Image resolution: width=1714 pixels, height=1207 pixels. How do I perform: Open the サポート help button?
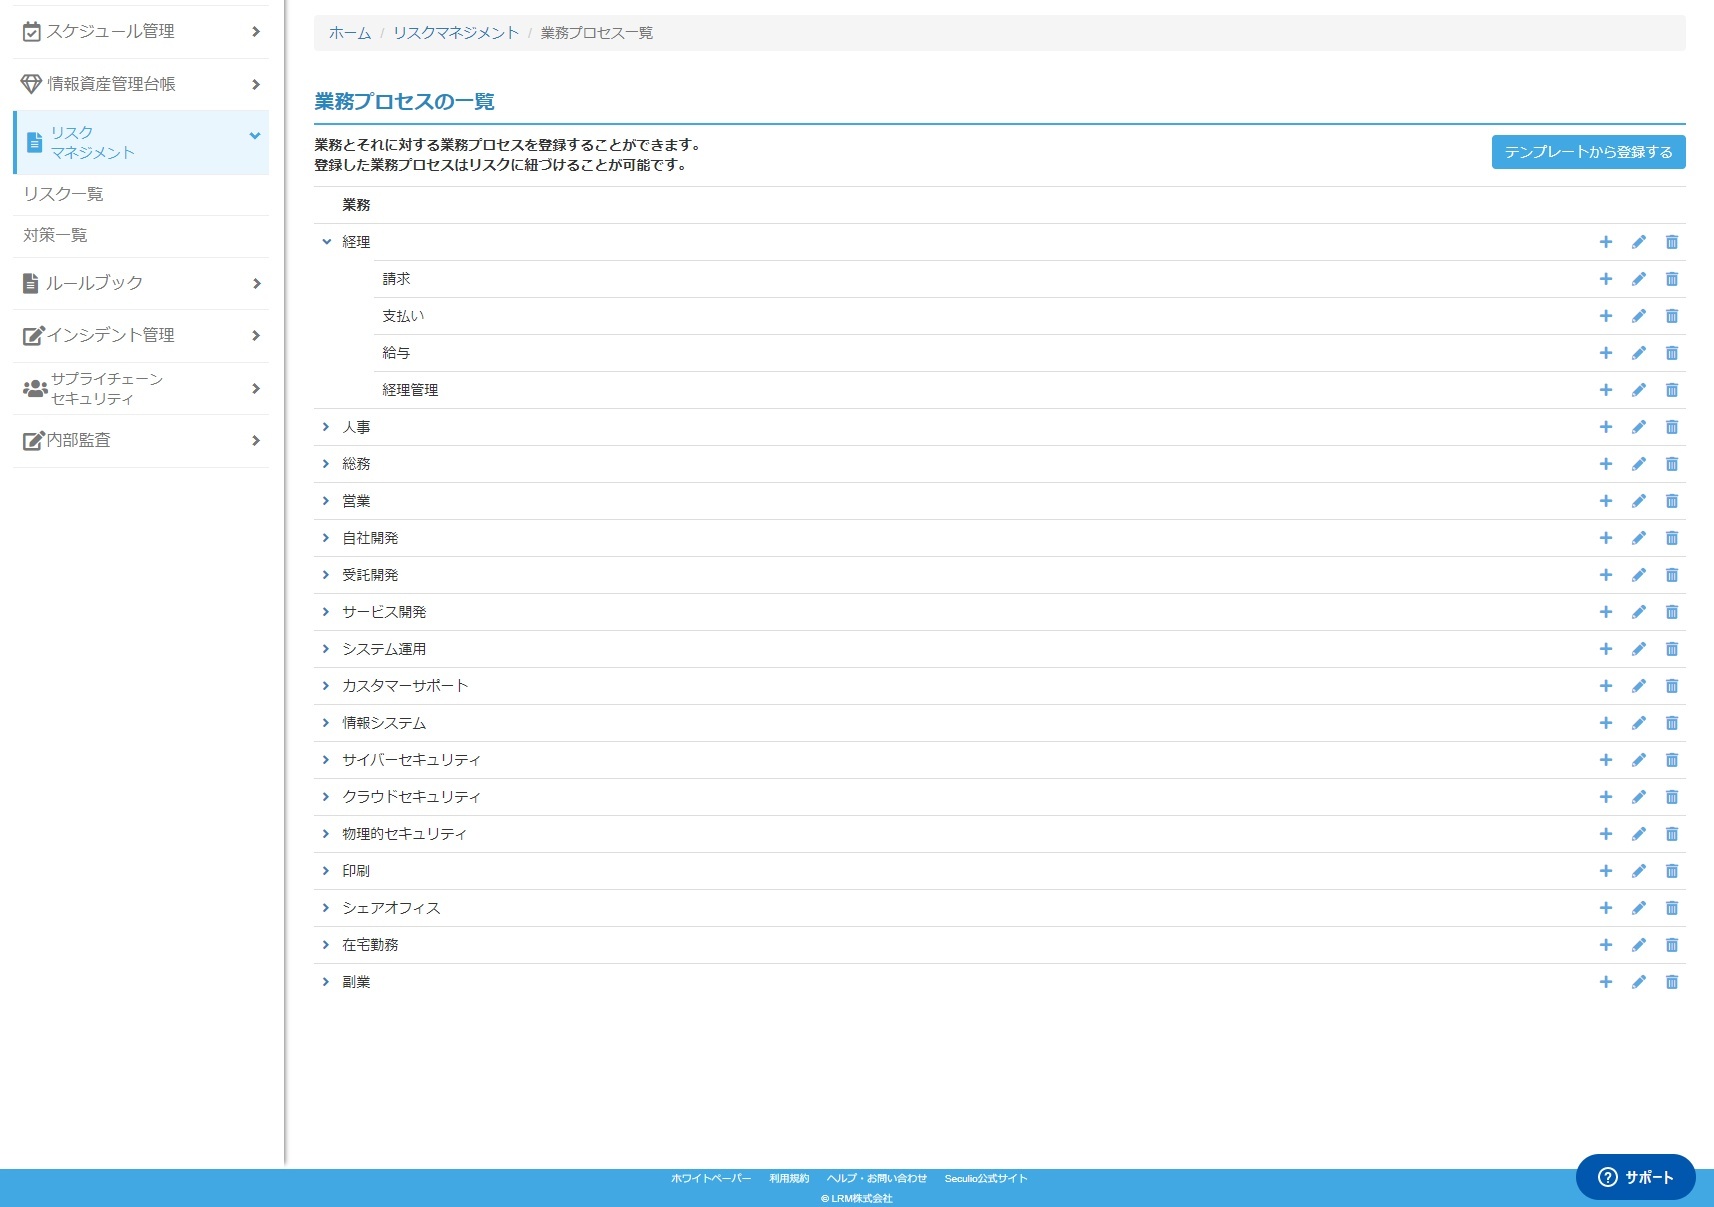pyautogui.click(x=1636, y=1177)
